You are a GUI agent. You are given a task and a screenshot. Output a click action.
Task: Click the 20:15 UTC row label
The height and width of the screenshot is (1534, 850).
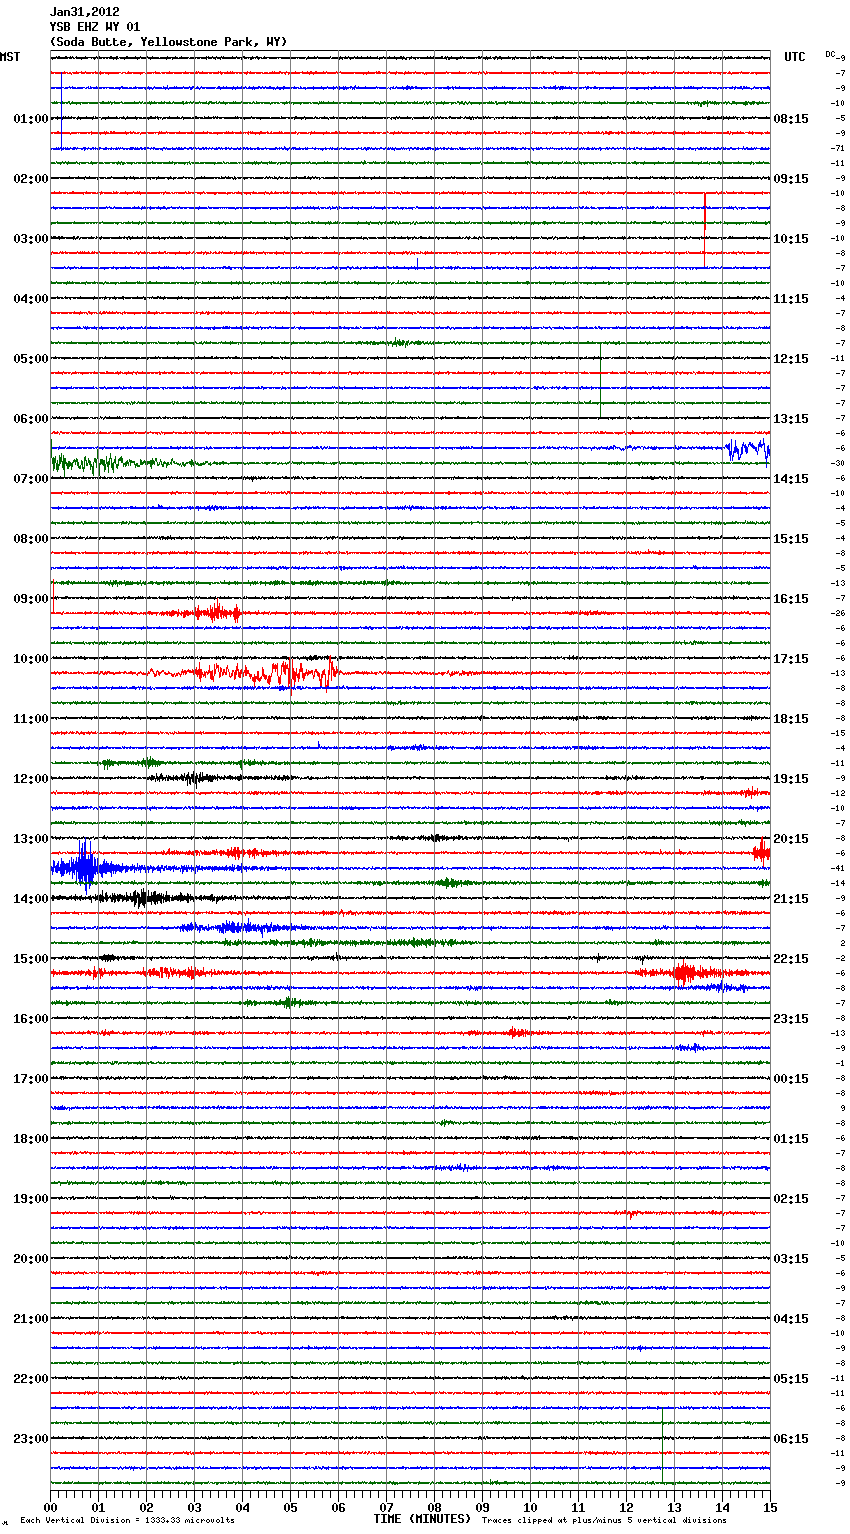pos(791,839)
